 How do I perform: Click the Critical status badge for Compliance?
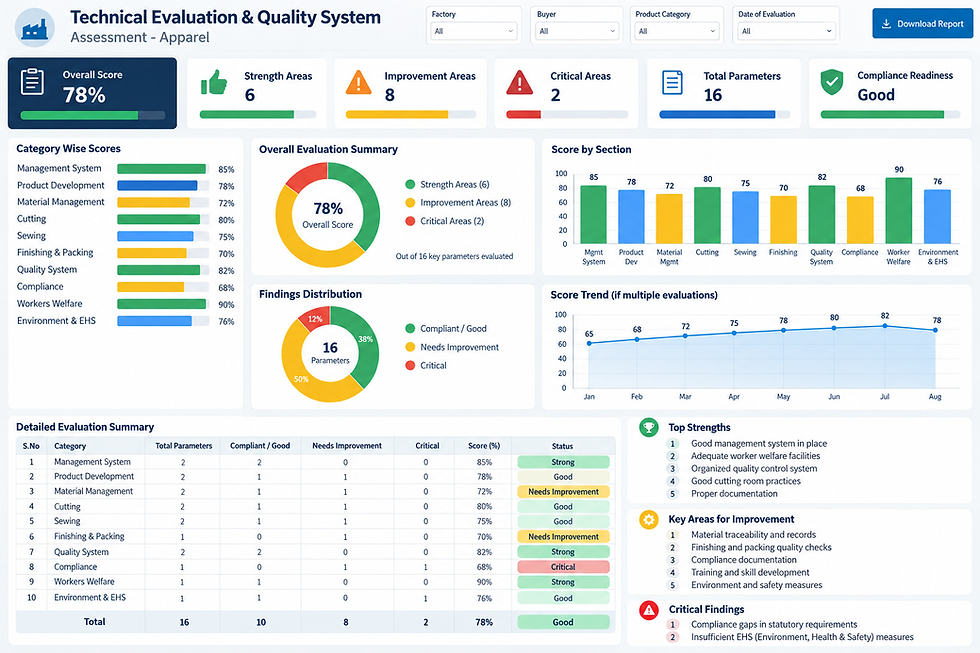coord(563,567)
